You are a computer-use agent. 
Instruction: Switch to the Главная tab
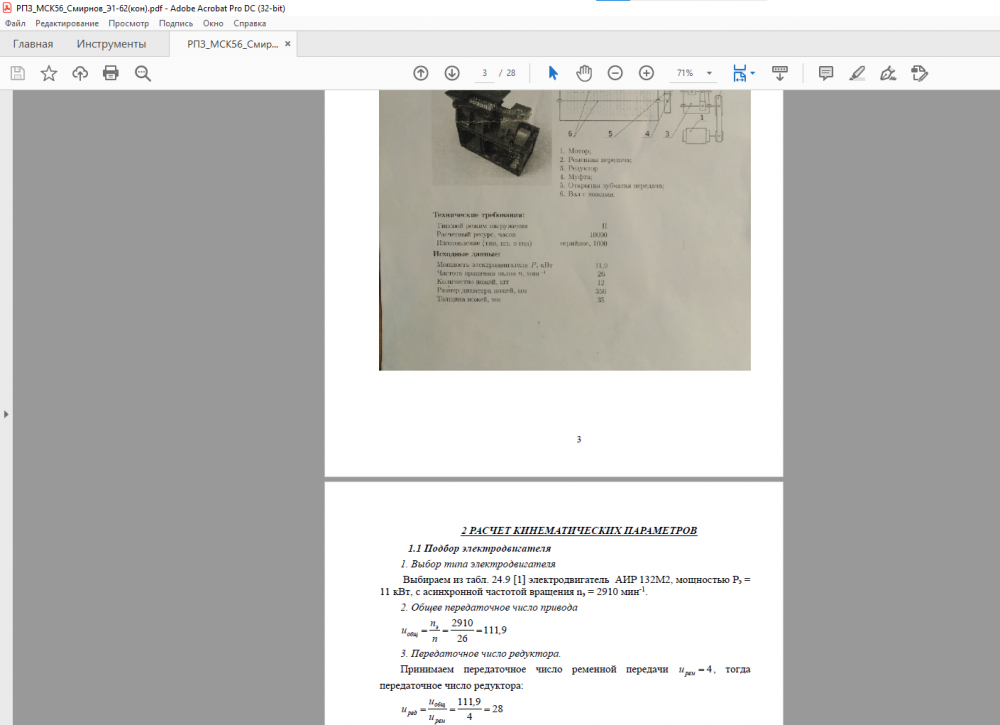tap(33, 44)
